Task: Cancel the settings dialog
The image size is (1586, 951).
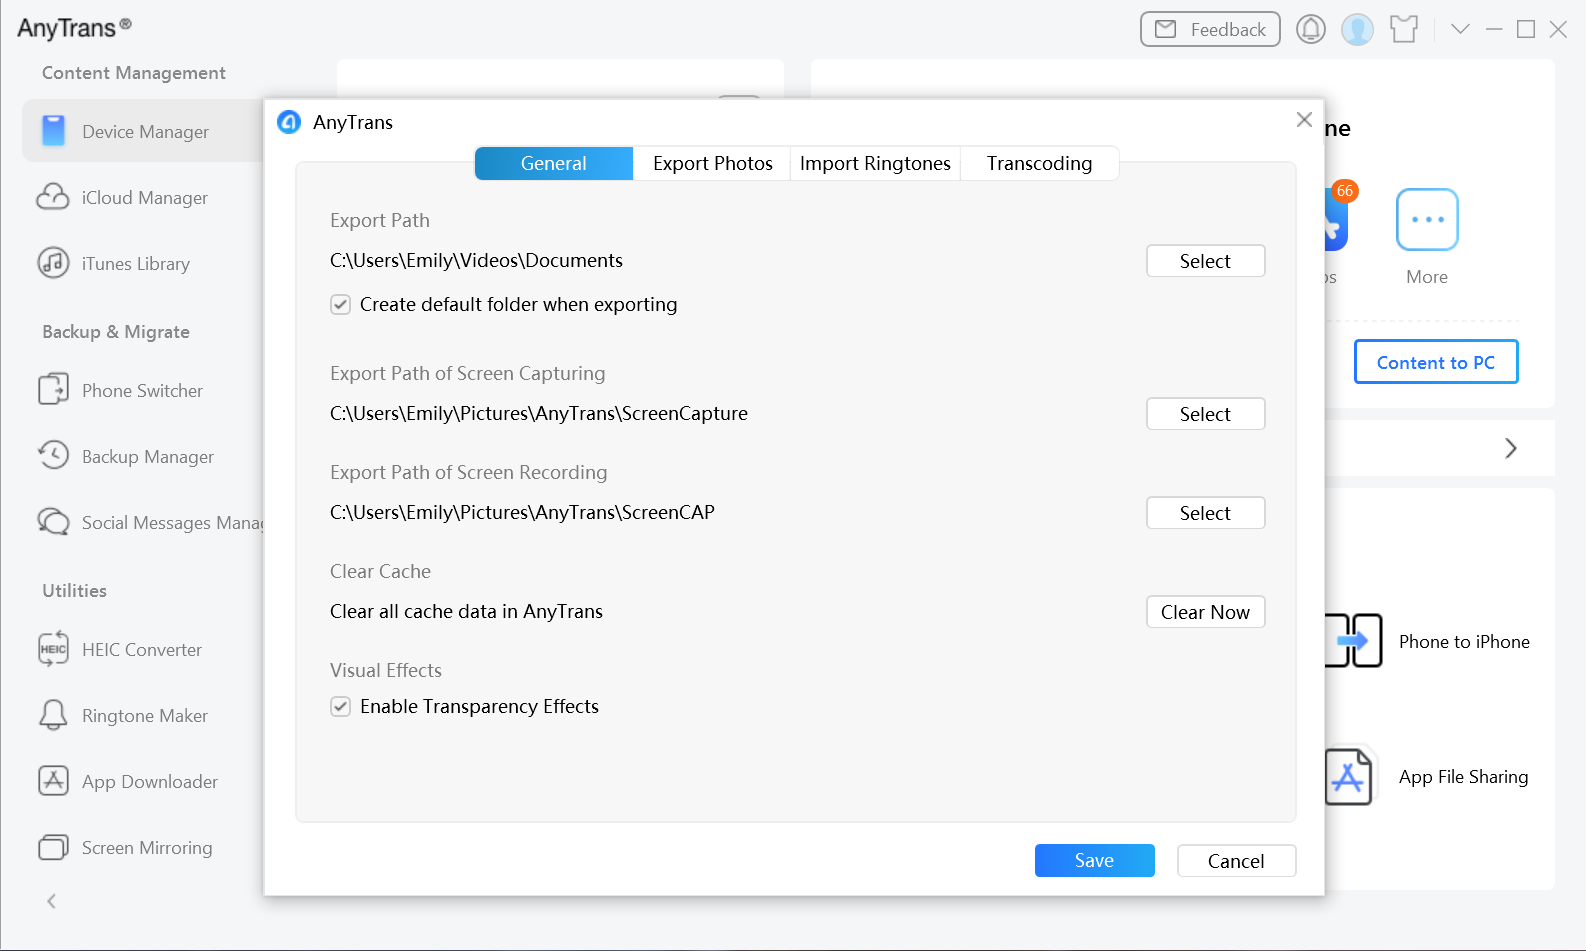Action: [x=1236, y=860]
